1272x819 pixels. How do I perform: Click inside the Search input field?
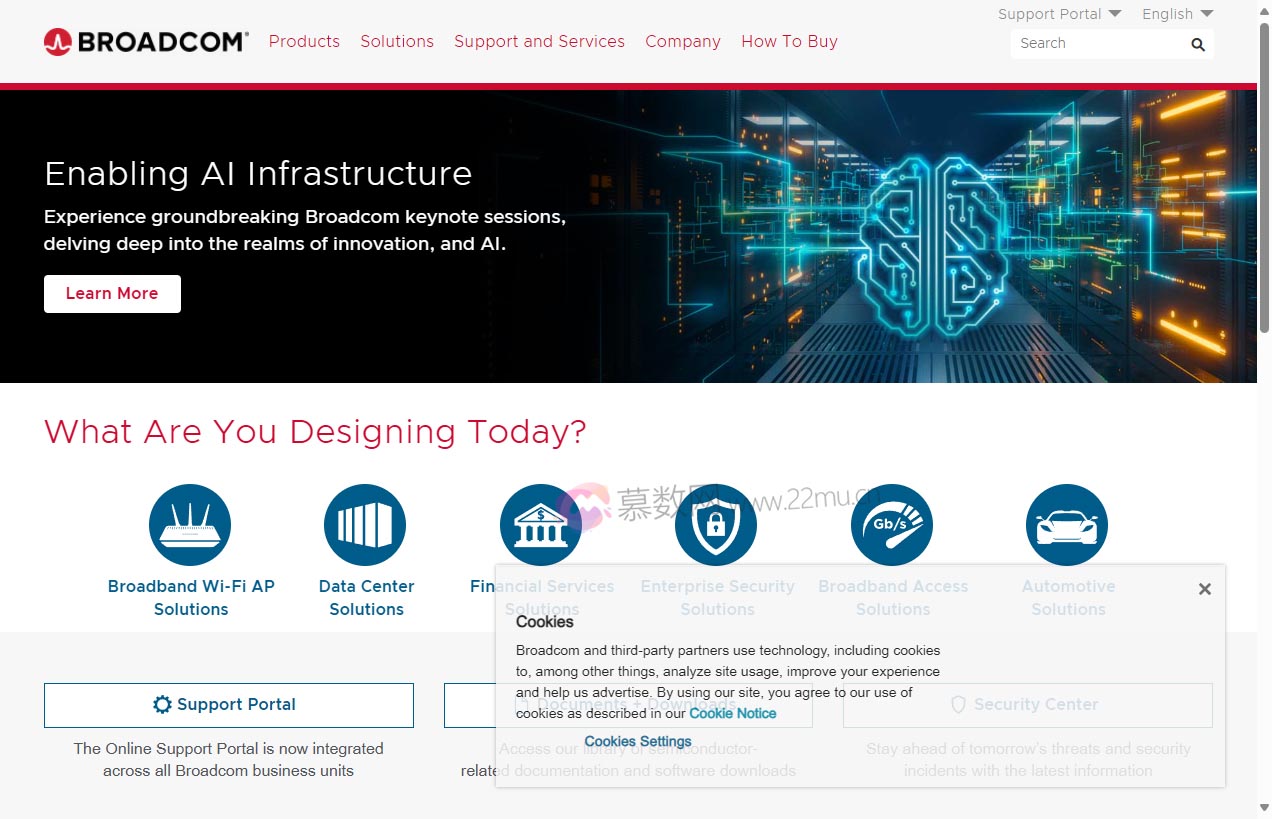[1100, 44]
